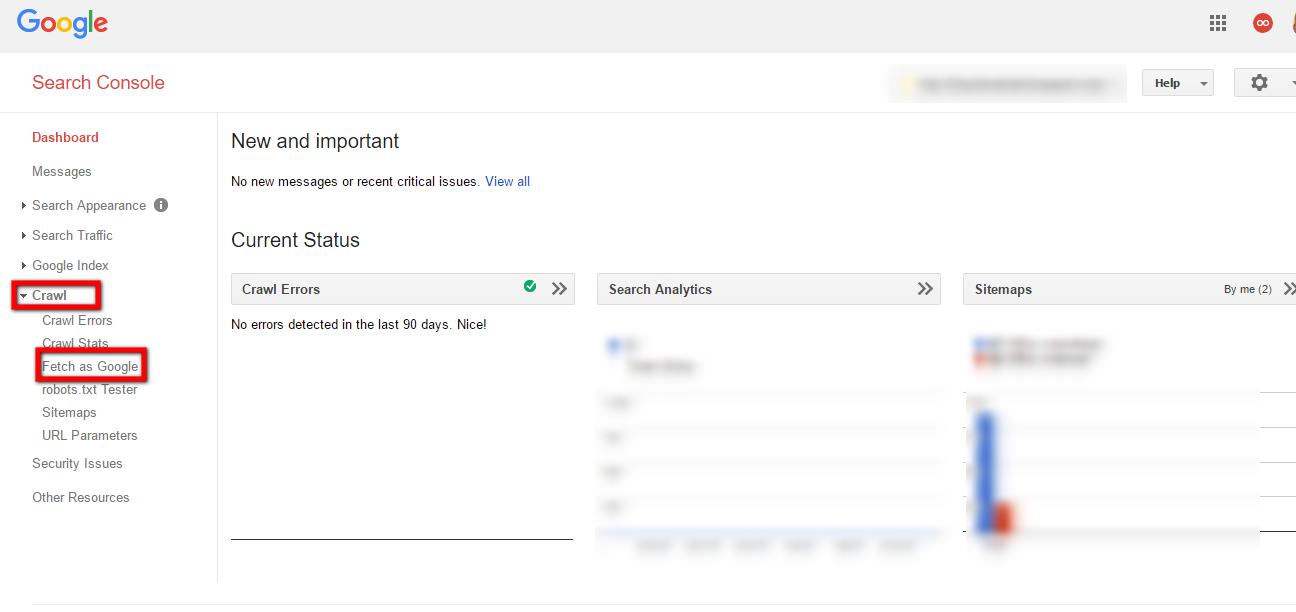Click the Sitemaps card header
The image size is (1296, 612).
pos(1129,289)
